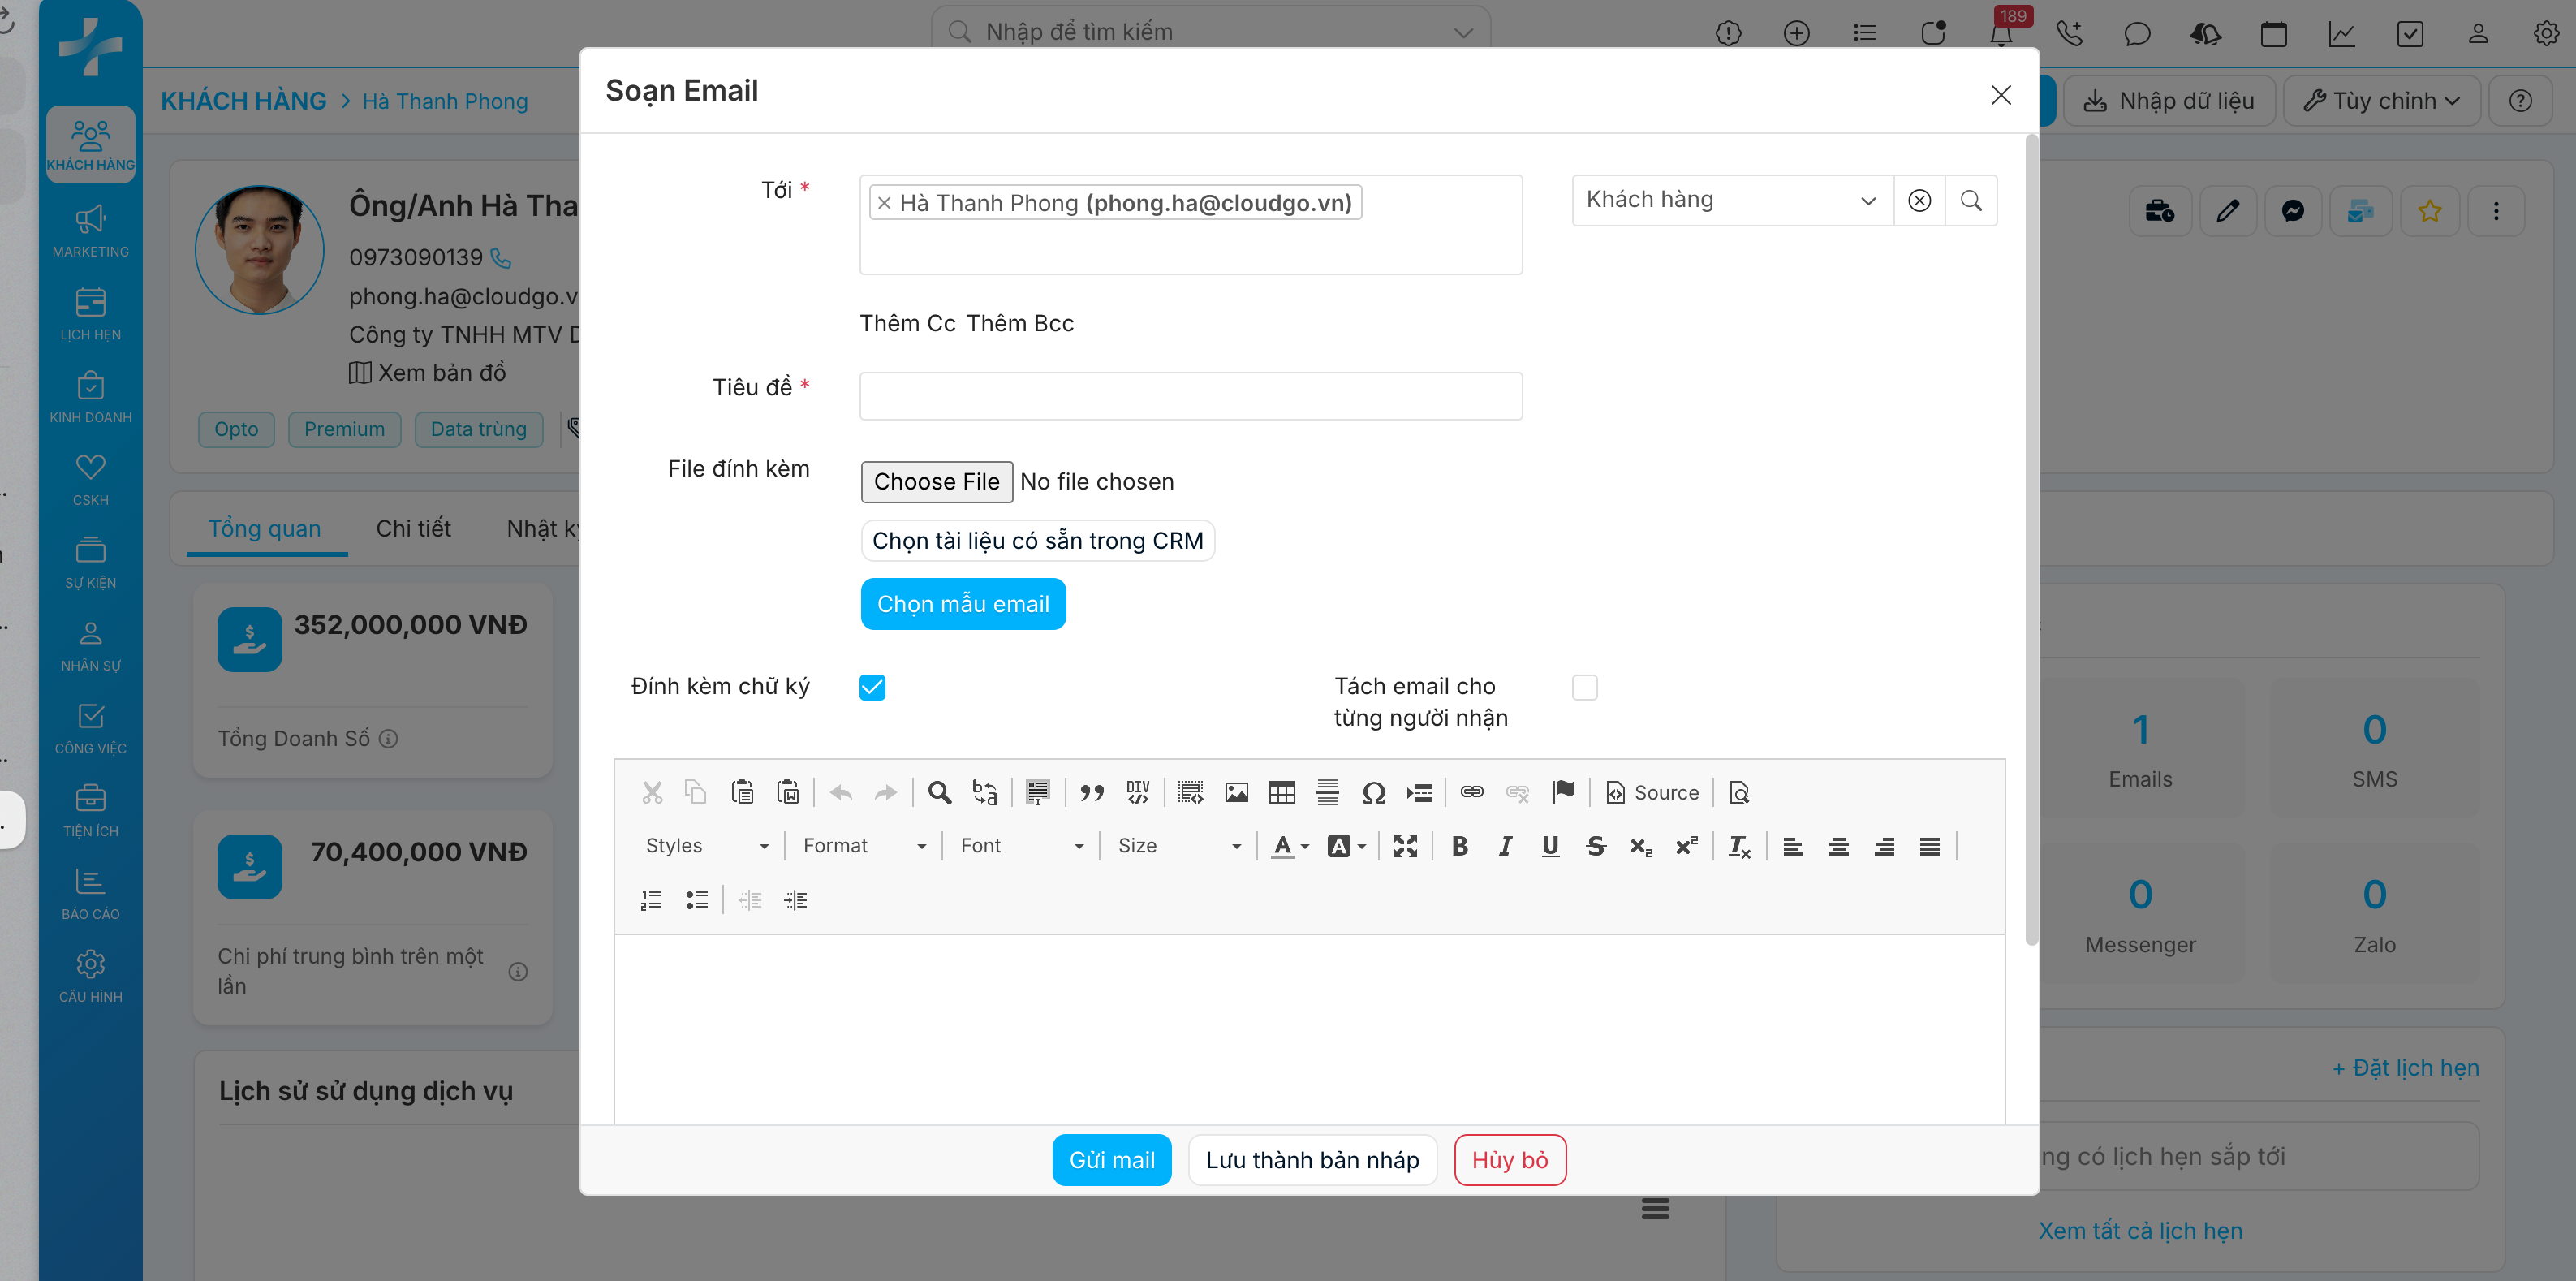
Task: Uncheck Đính kèm chữ ký checkbox
Action: [872, 687]
